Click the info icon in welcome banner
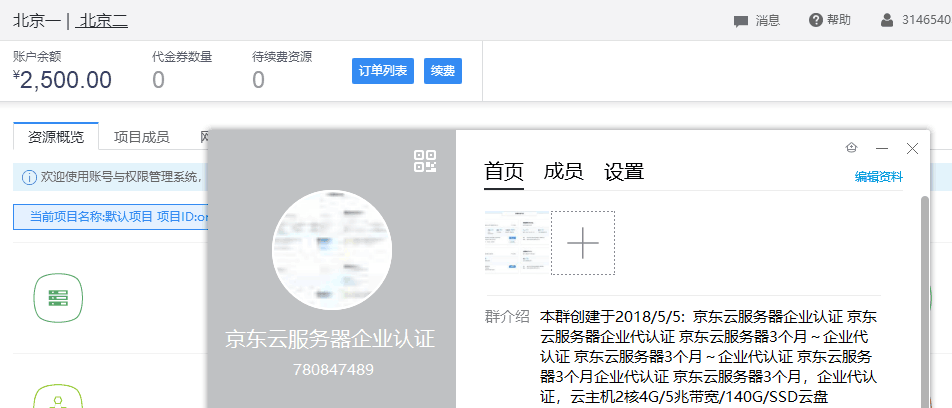Image resolution: width=952 pixels, height=408 pixels. point(29,177)
